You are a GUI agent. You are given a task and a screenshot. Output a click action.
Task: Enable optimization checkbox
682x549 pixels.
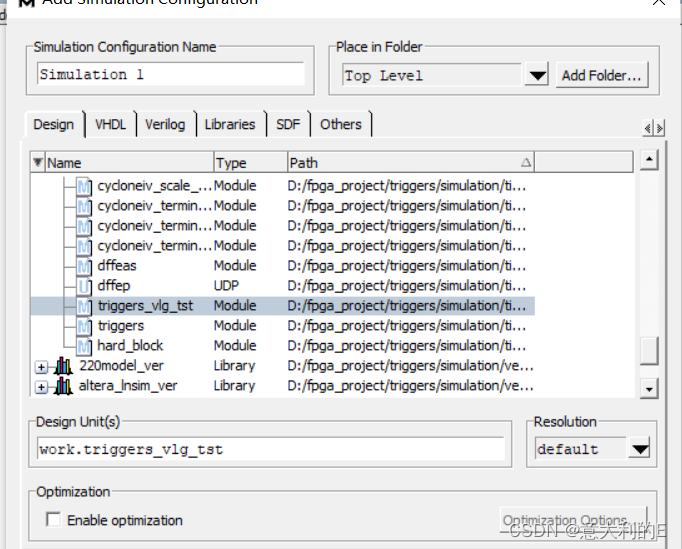point(53,519)
